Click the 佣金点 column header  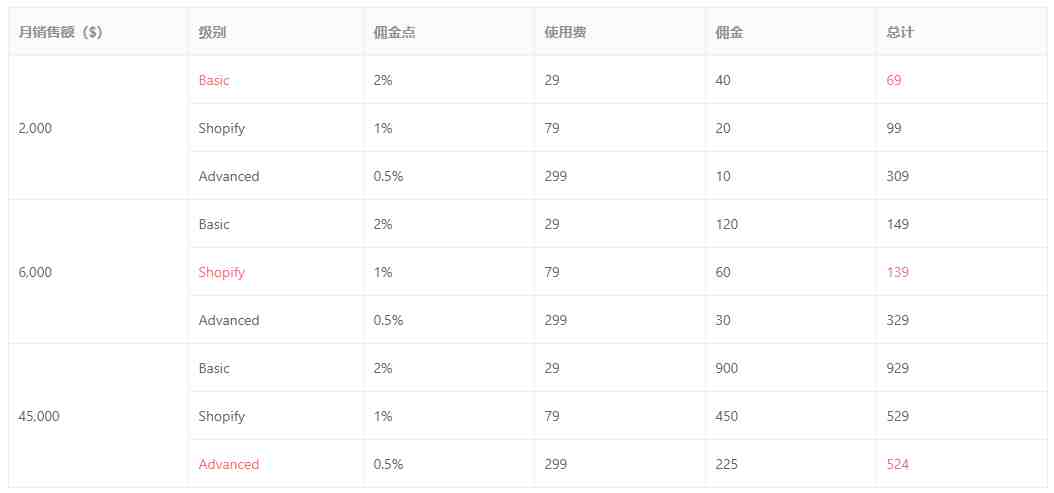pyautogui.click(x=395, y=32)
